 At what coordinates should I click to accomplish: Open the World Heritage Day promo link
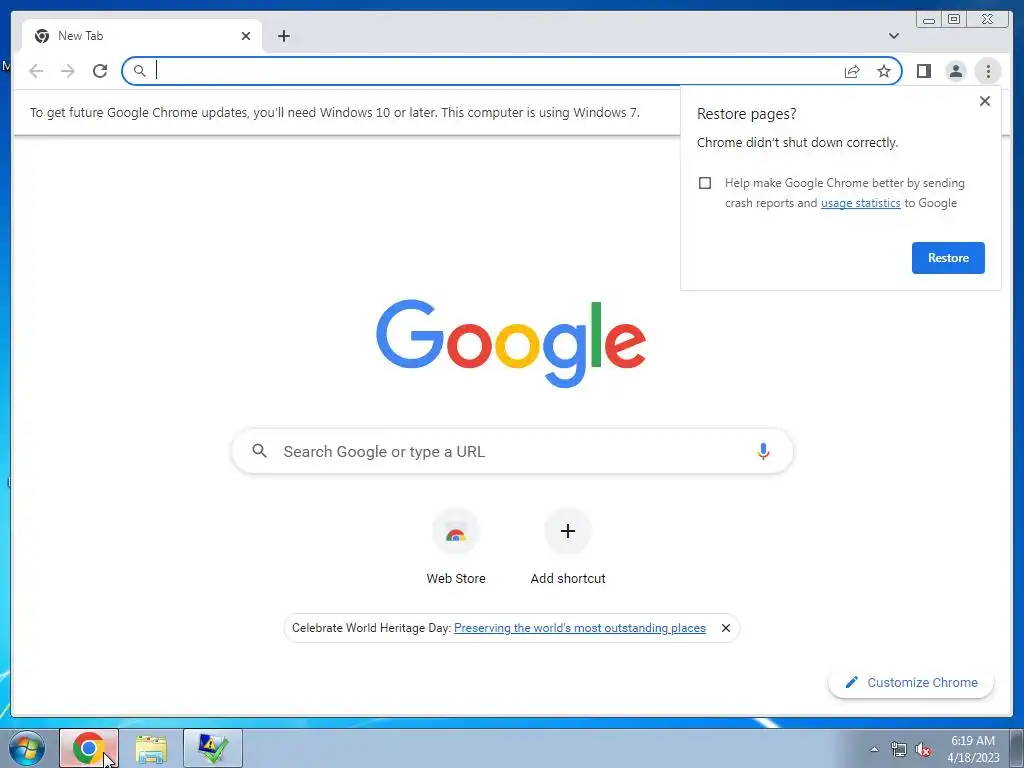tap(579, 628)
